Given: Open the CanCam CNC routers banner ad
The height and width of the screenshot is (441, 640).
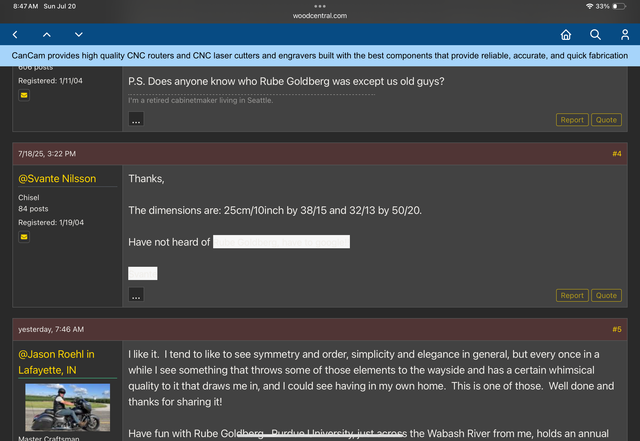Looking at the screenshot, I should tap(320, 56).
